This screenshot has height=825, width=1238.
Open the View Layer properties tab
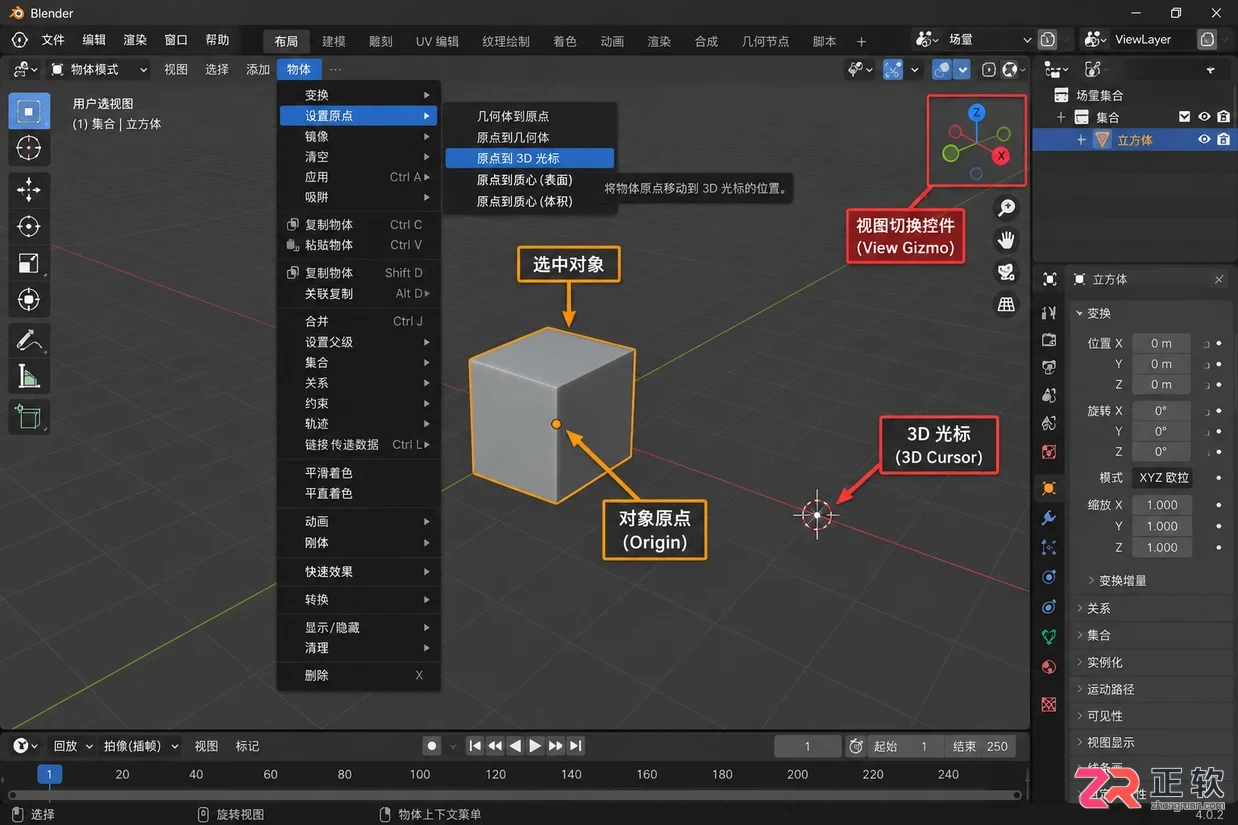(x=1049, y=396)
